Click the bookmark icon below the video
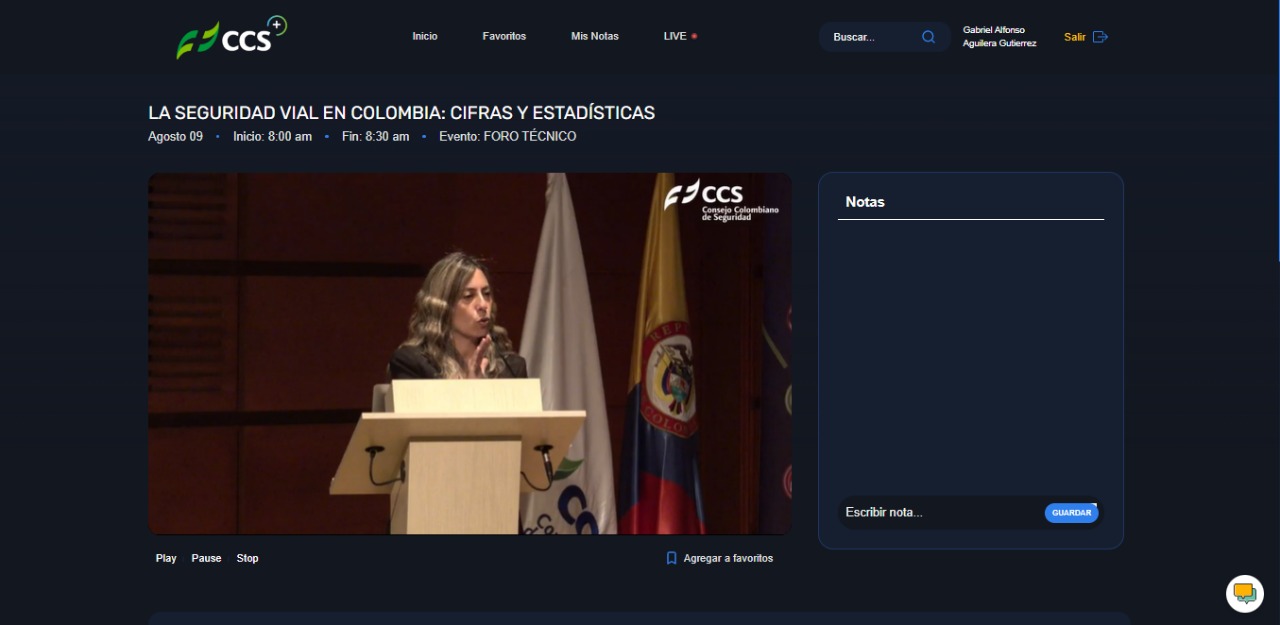The image size is (1280, 625). (x=672, y=558)
